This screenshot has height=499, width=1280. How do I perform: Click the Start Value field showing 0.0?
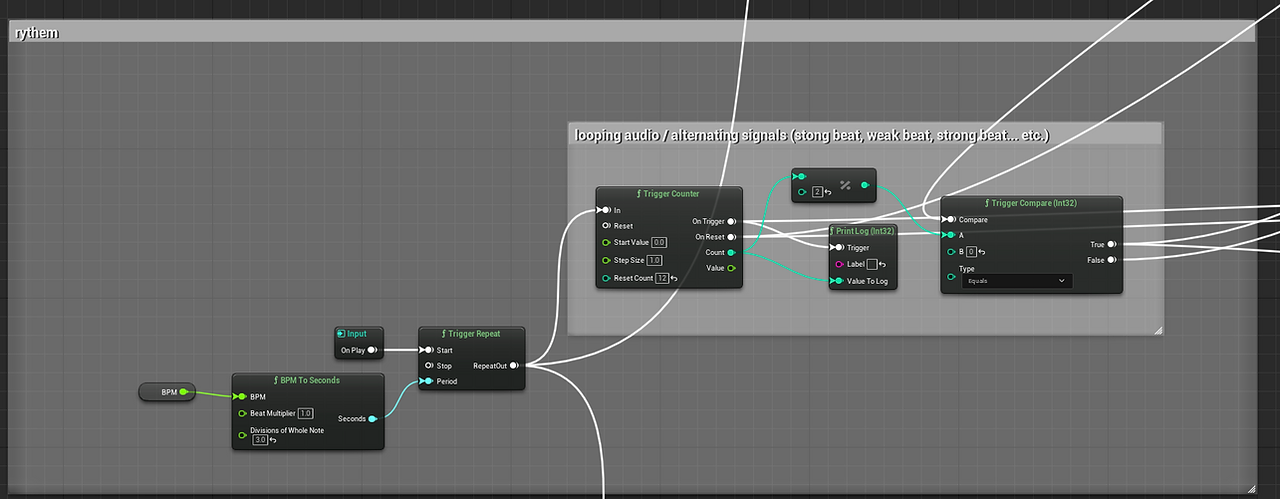tap(659, 242)
